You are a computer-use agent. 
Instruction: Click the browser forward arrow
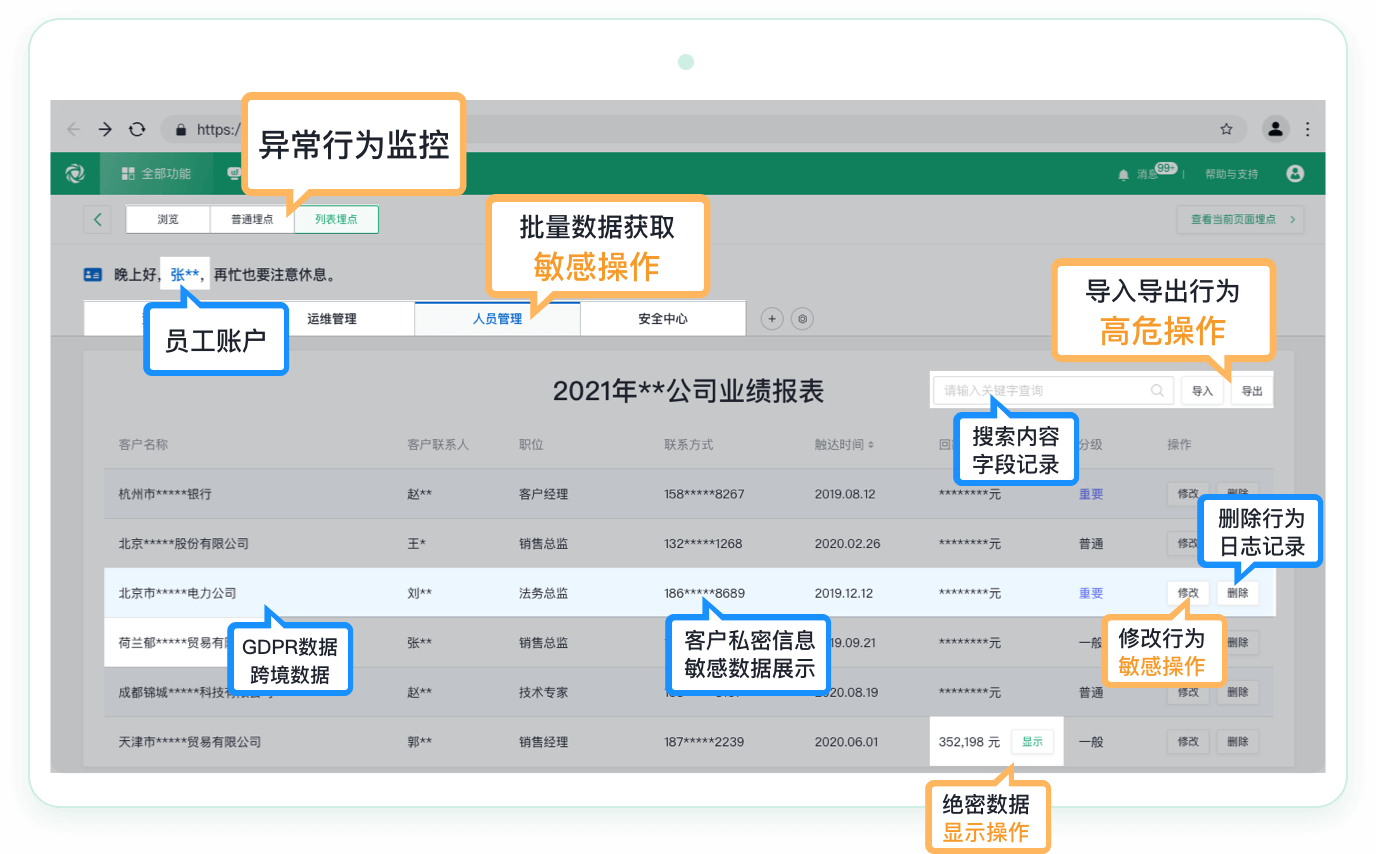pyautogui.click(x=105, y=129)
